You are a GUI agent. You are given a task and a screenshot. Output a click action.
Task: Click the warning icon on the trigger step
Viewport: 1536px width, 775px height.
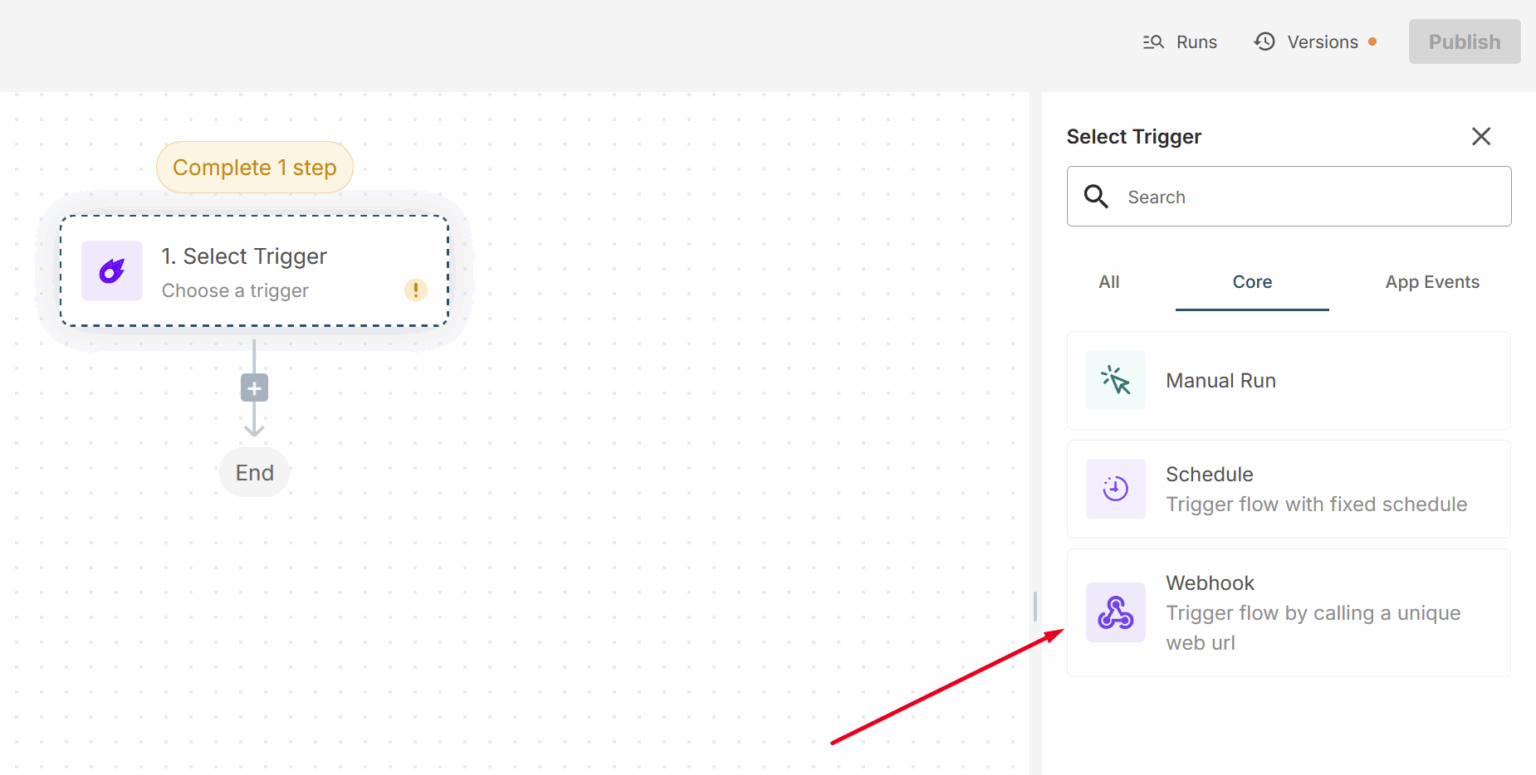(x=415, y=290)
